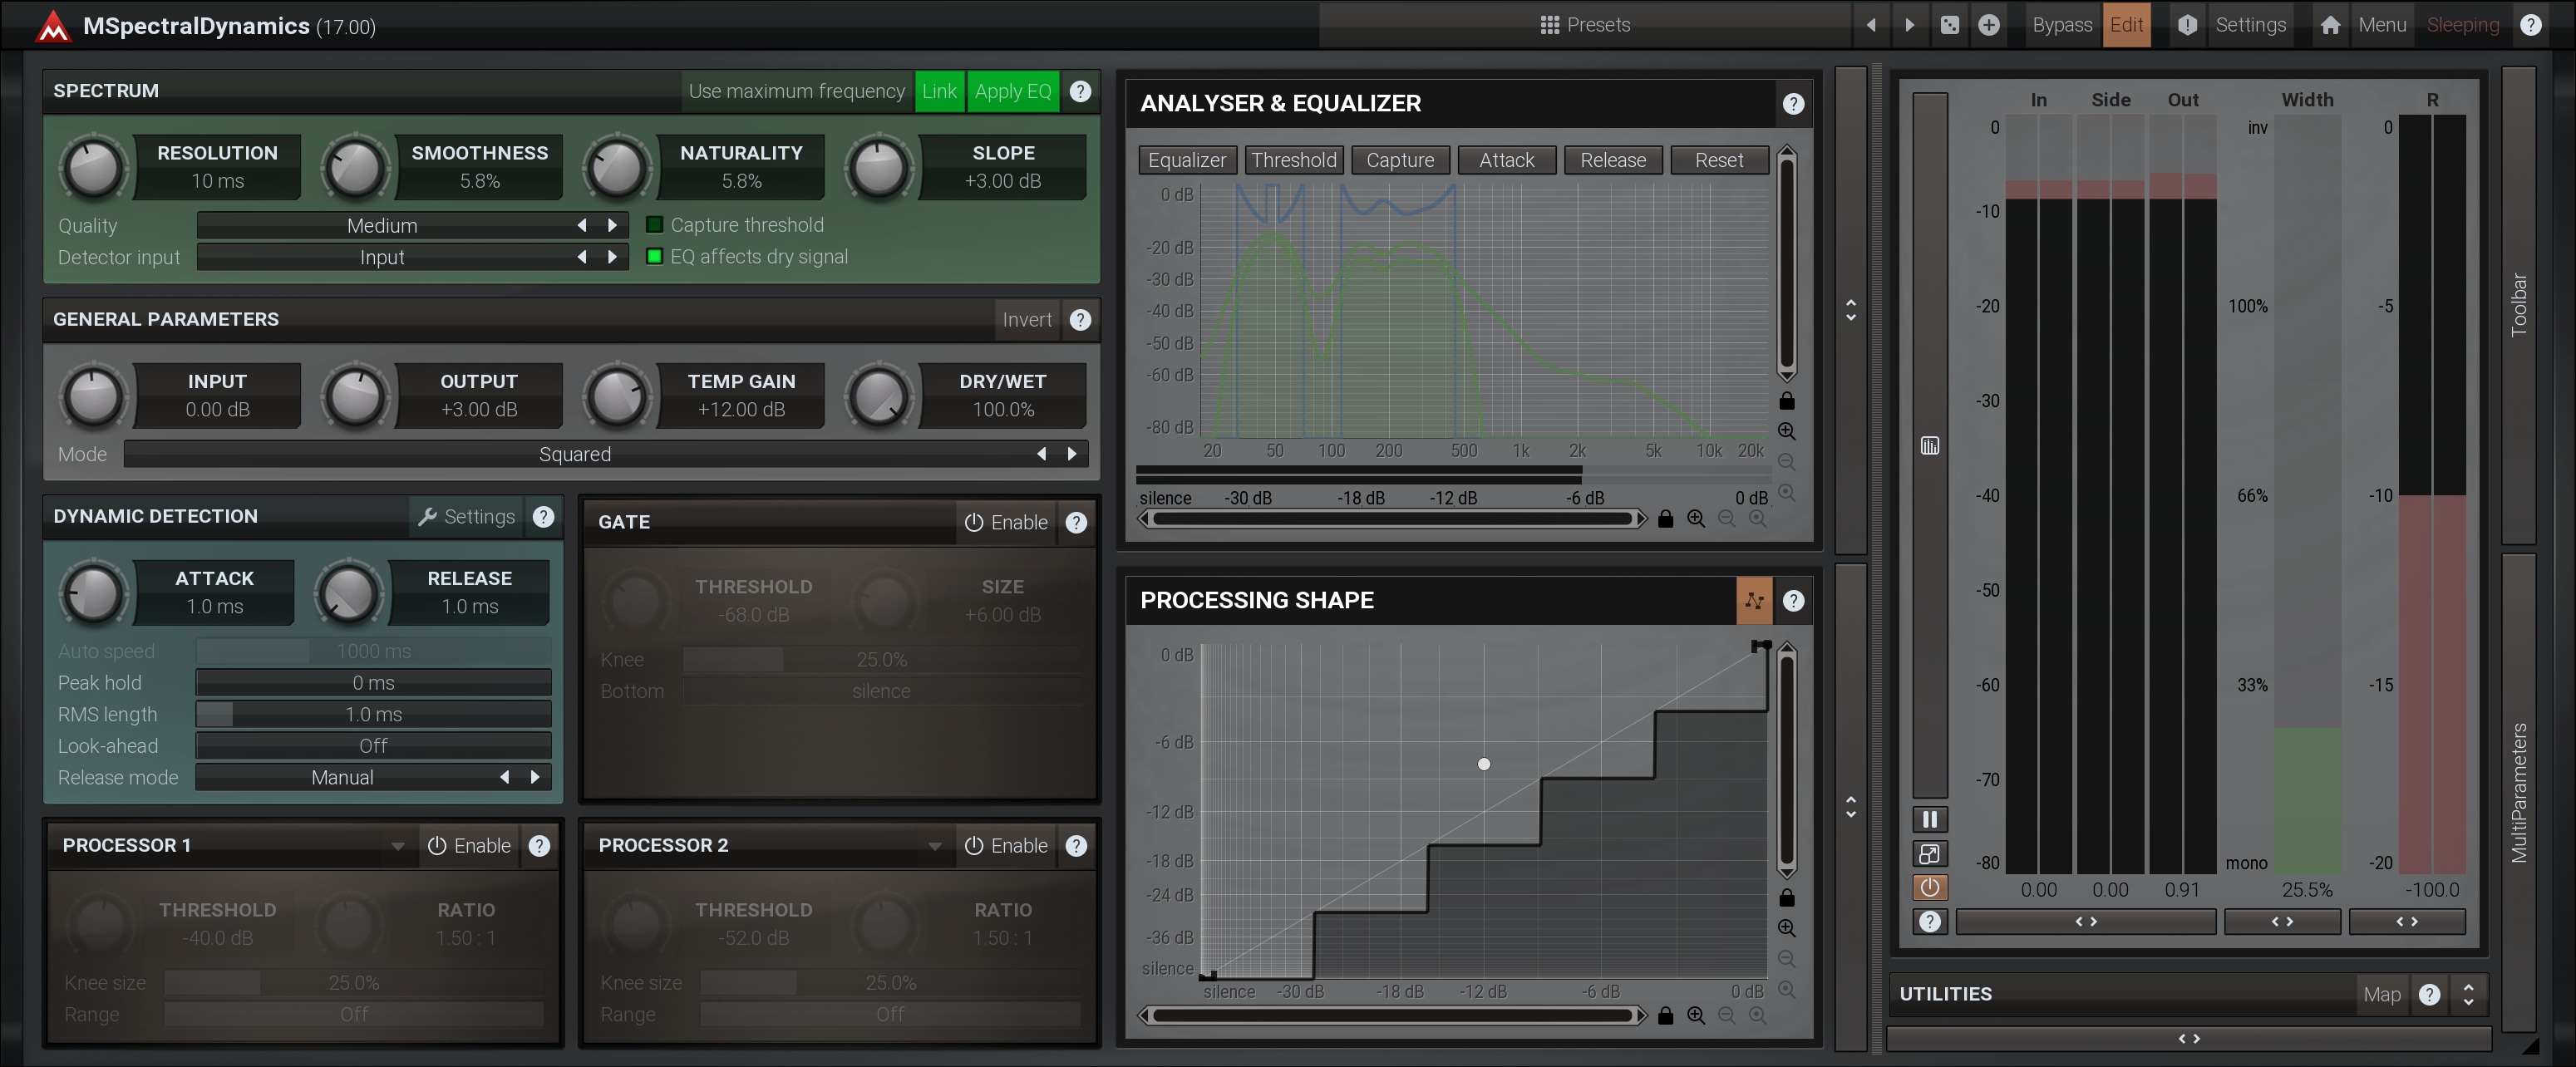Image resolution: width=2576 pixels, height=1067 pixels.
Task: Click the analyser graph lock icon
Action: pyautogui.click(x=1786, y=401)
